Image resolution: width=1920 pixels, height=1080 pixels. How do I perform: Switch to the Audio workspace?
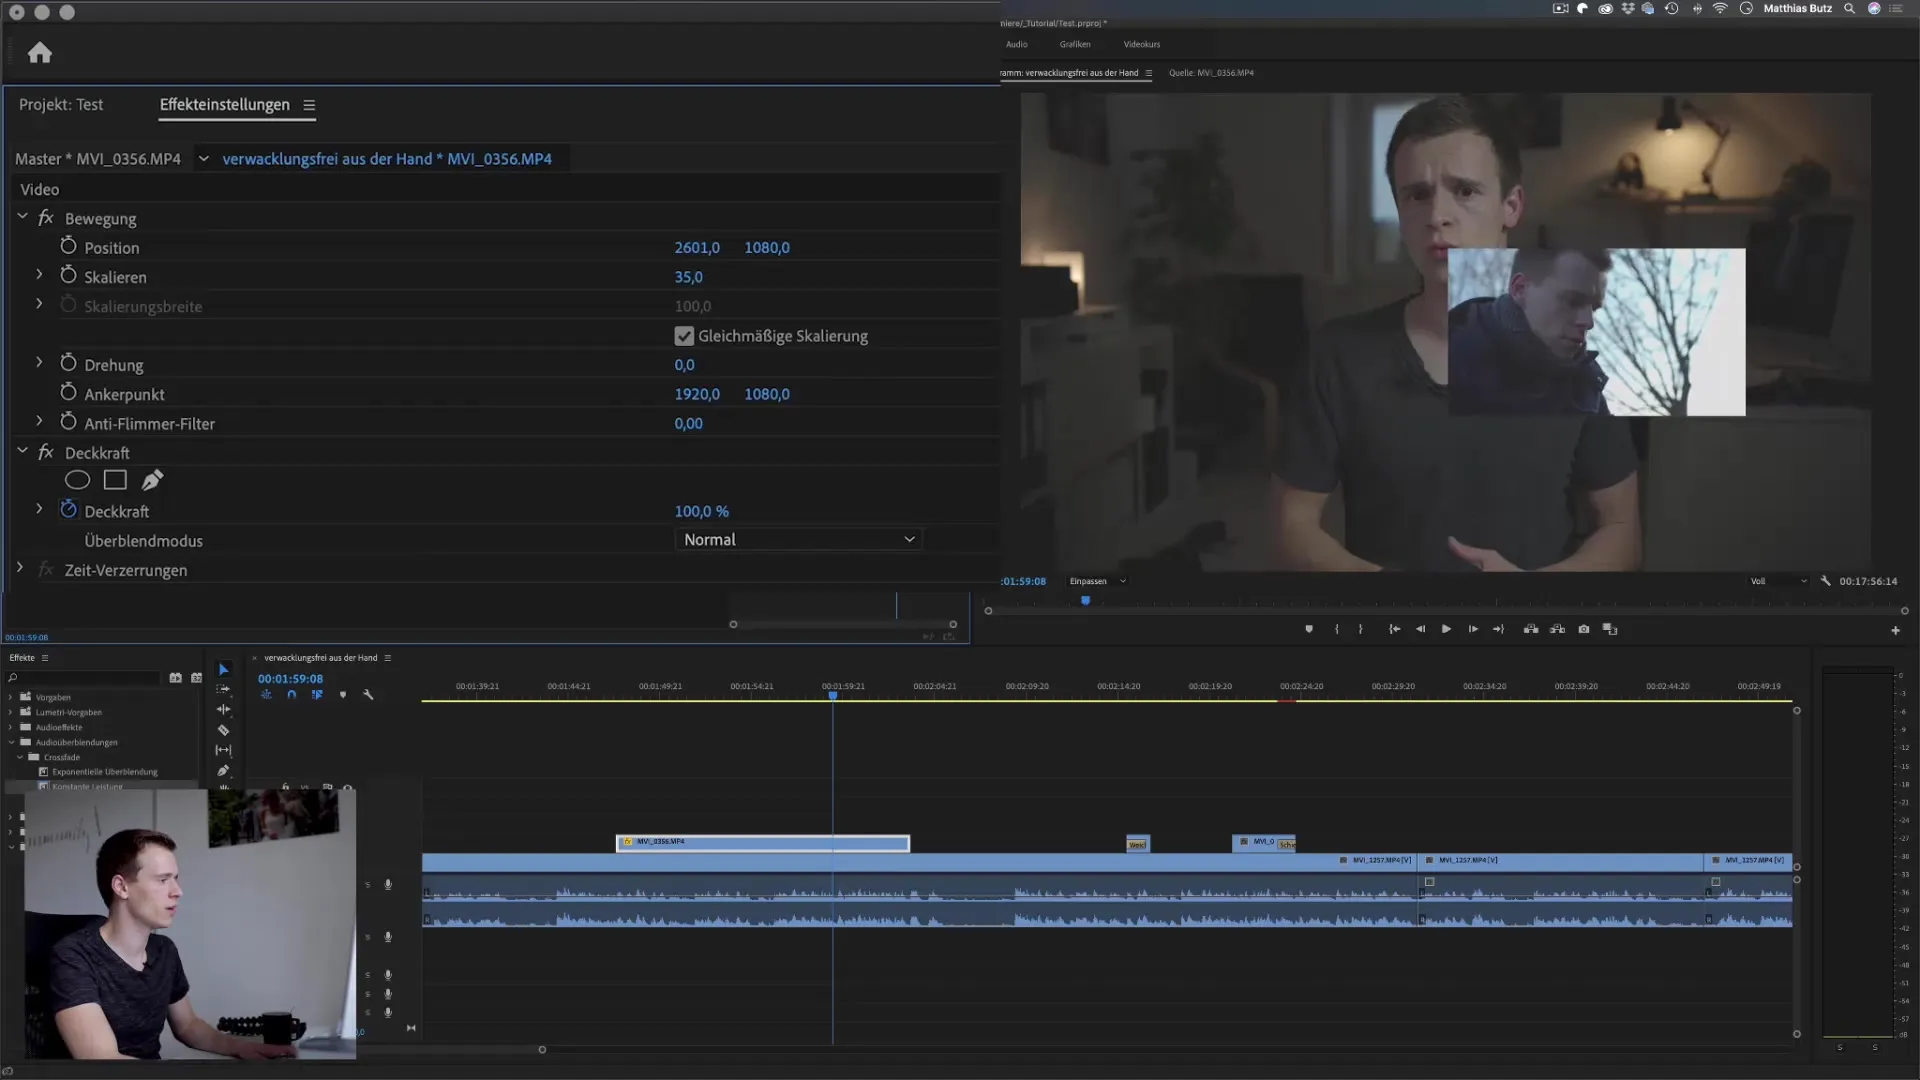[1017, 44]
